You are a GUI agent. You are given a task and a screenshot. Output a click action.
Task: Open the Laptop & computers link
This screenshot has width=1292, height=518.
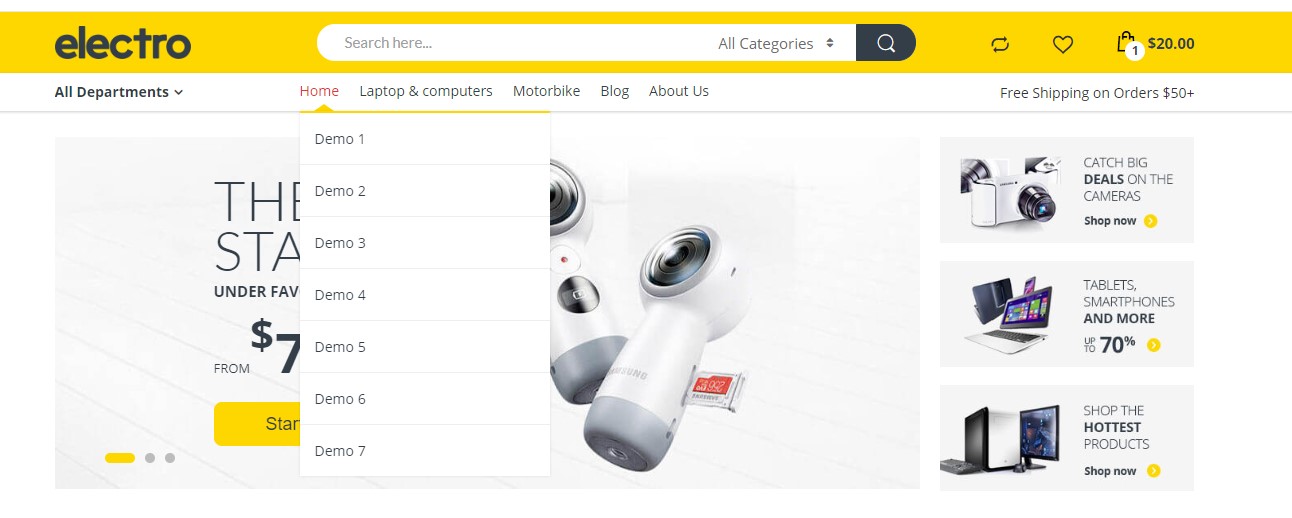coord(426,91)
